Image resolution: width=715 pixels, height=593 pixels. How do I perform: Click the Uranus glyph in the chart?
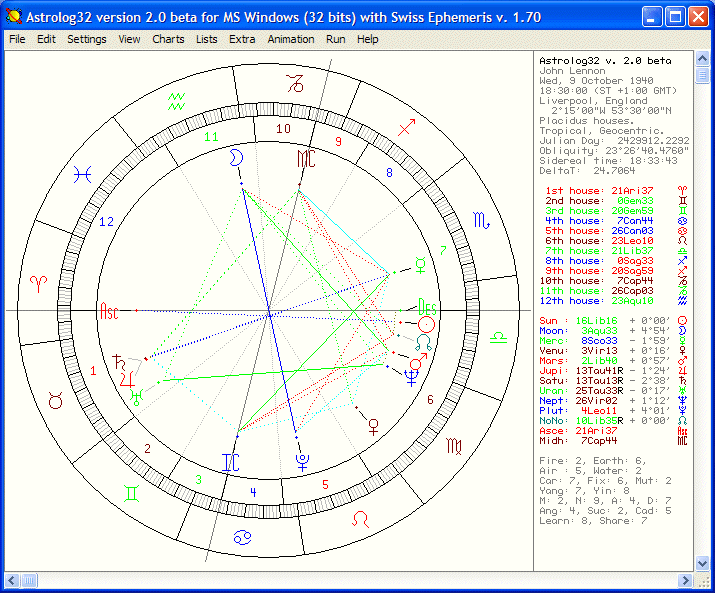click(137, 397)
